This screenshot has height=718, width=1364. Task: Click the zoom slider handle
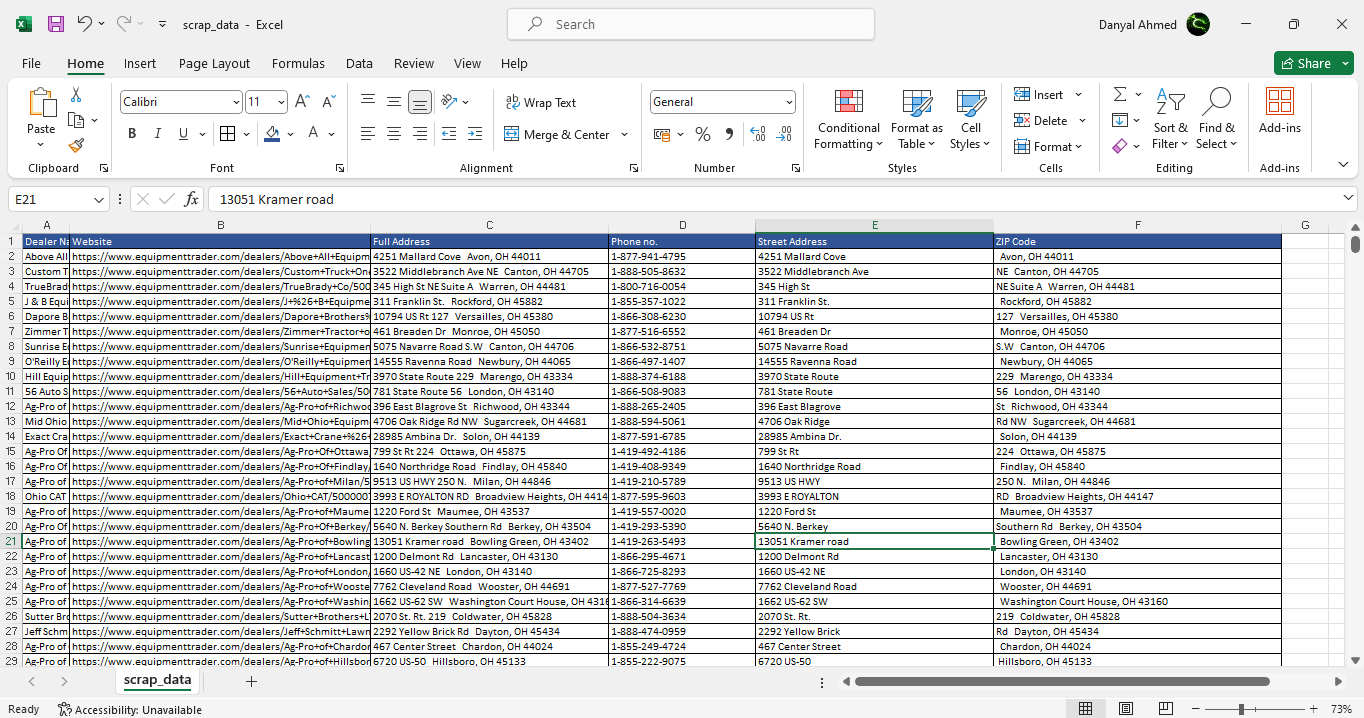(x=1241, y=709)
